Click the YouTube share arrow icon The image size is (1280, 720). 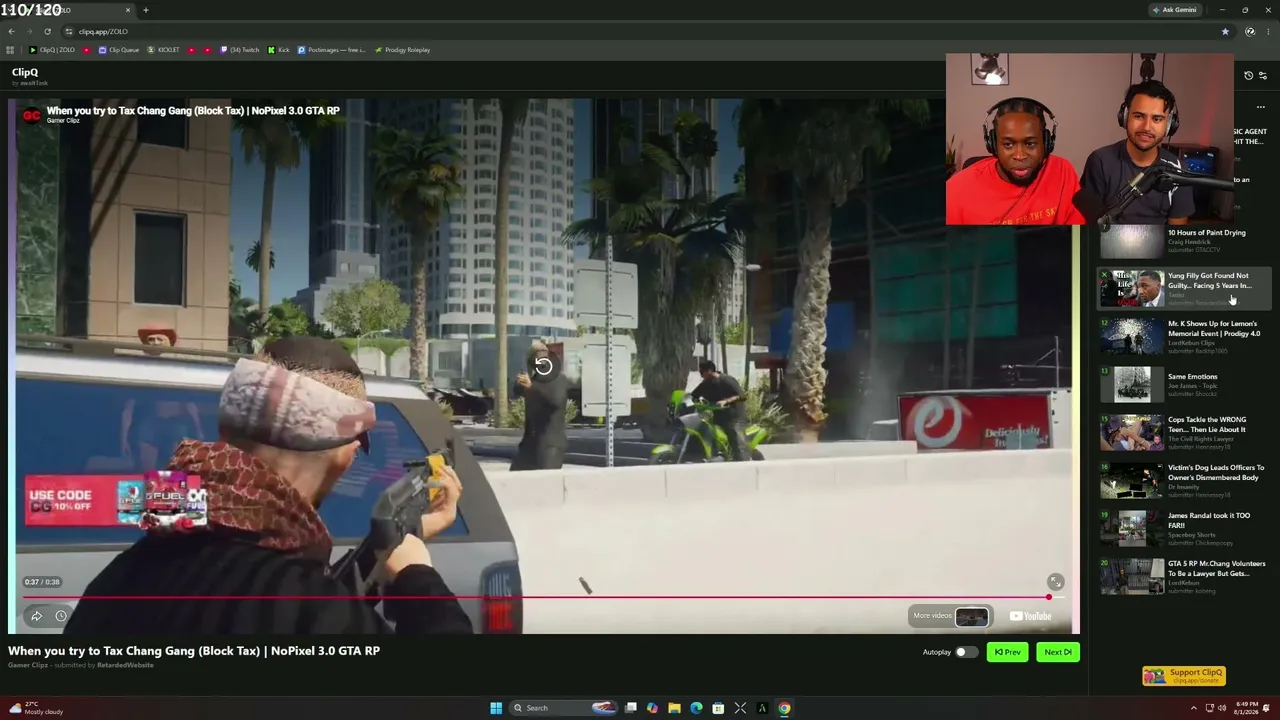pos(37,616)
